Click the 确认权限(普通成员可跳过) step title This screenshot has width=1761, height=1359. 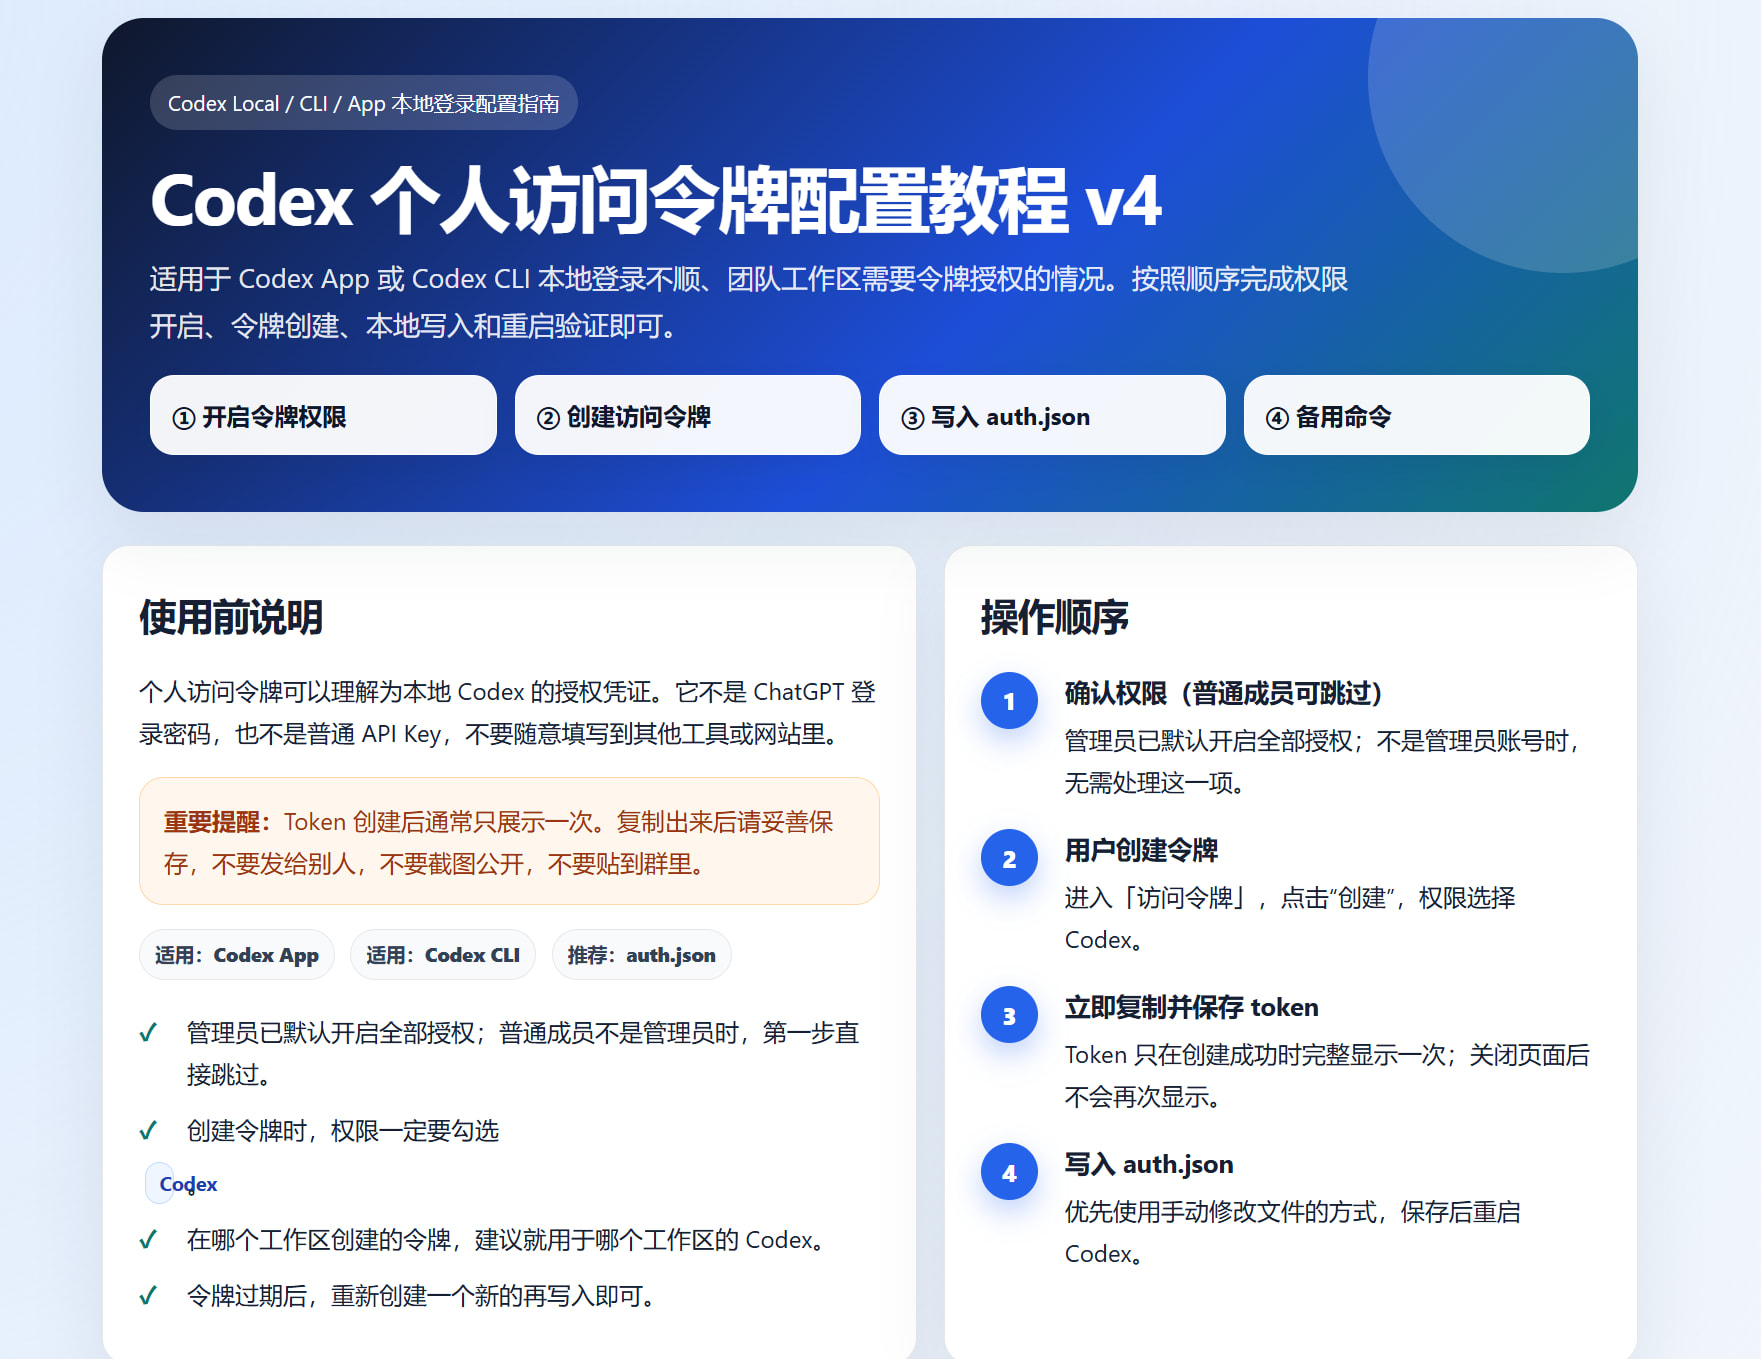[x=1223, y=693]
